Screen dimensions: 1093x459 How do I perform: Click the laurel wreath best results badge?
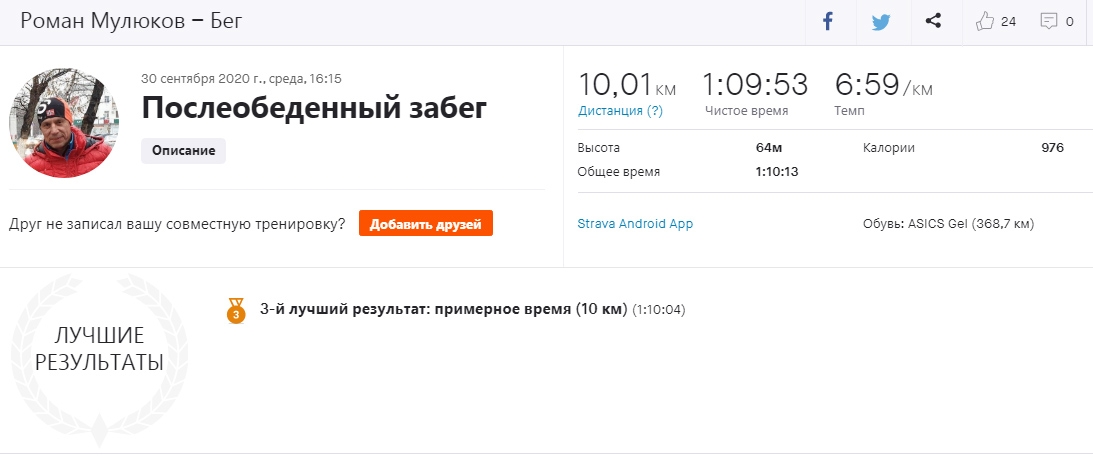99,350
